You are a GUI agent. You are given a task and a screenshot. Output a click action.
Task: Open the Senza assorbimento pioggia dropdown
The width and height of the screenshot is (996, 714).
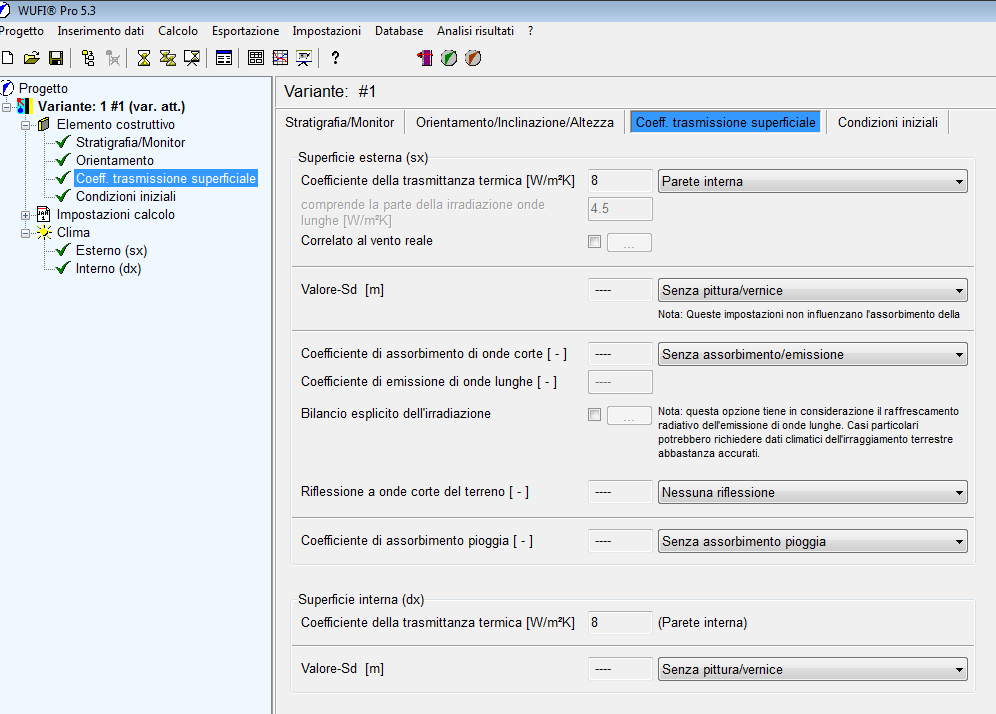pyautogui.click(x=961, y=541)
